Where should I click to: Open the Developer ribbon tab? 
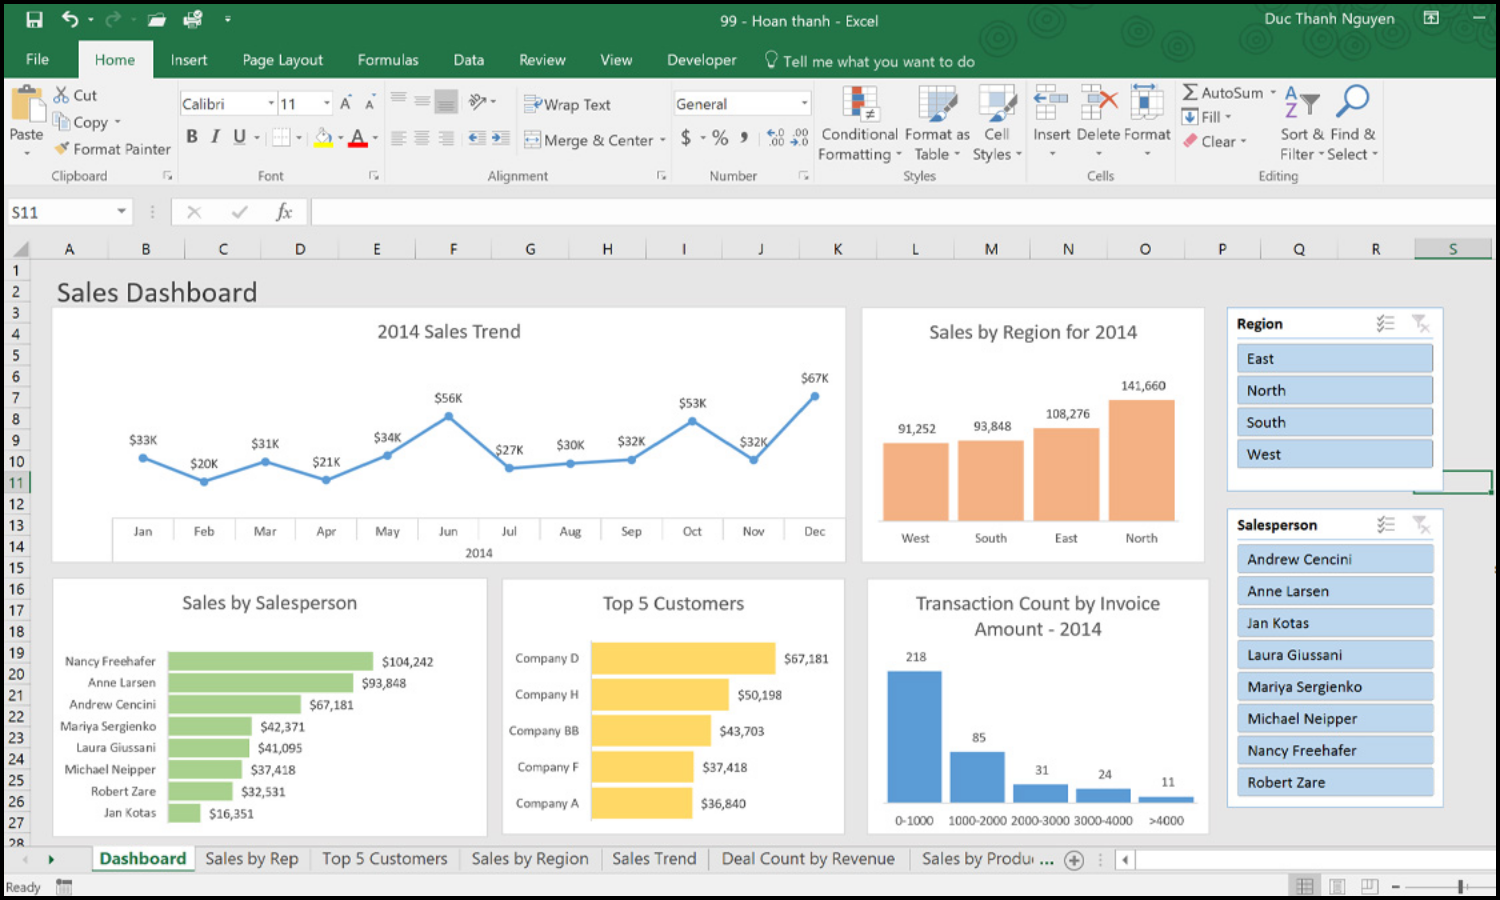(700, 60)
